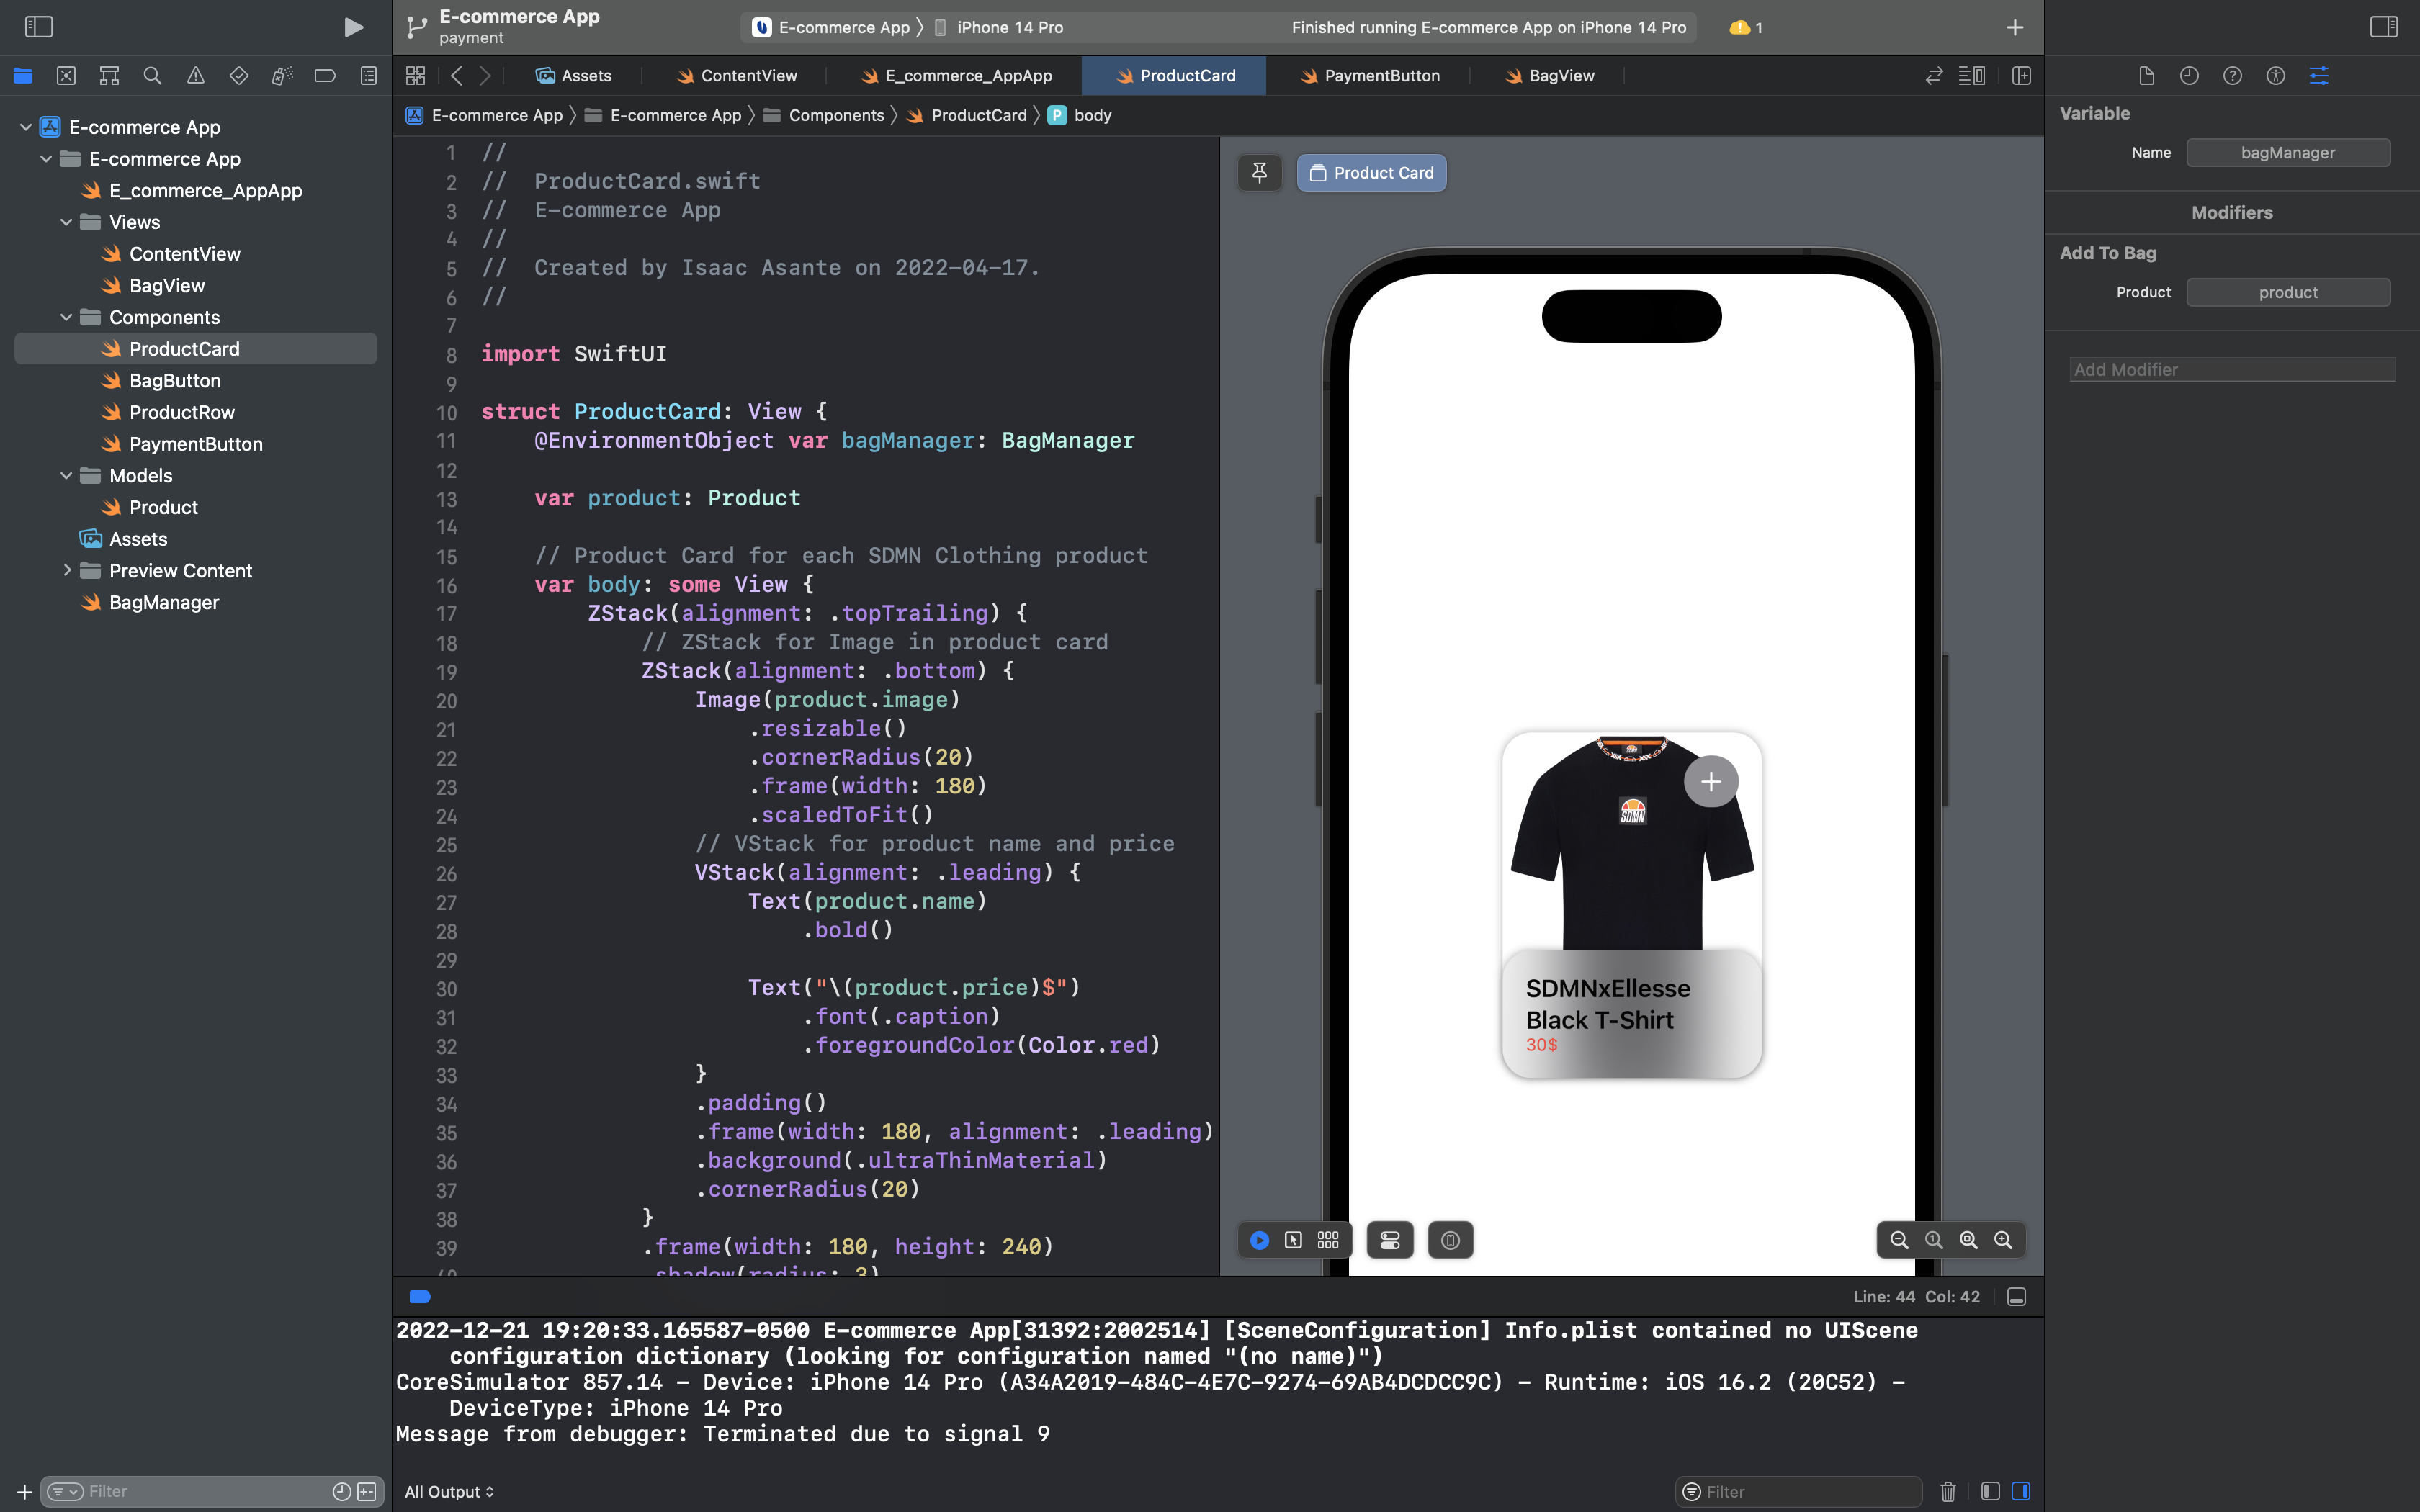Open the All Output dropdown
Viewport: 2420px width, 1512px height.
coord(449,1492)
